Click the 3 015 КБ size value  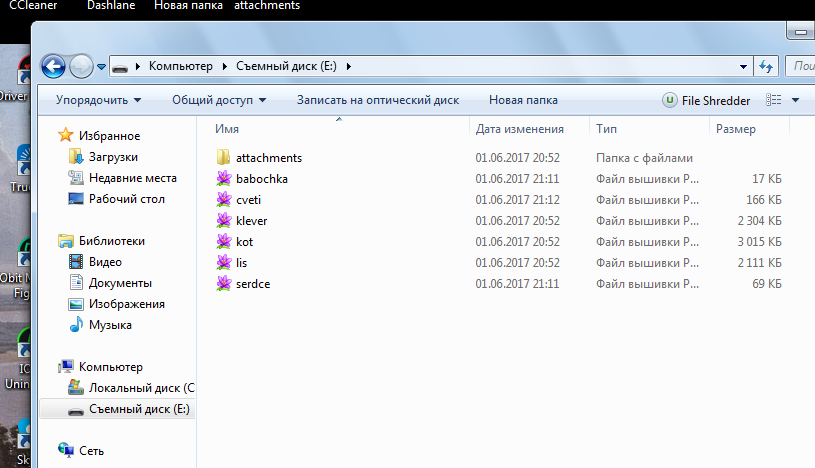coord(759,242)
